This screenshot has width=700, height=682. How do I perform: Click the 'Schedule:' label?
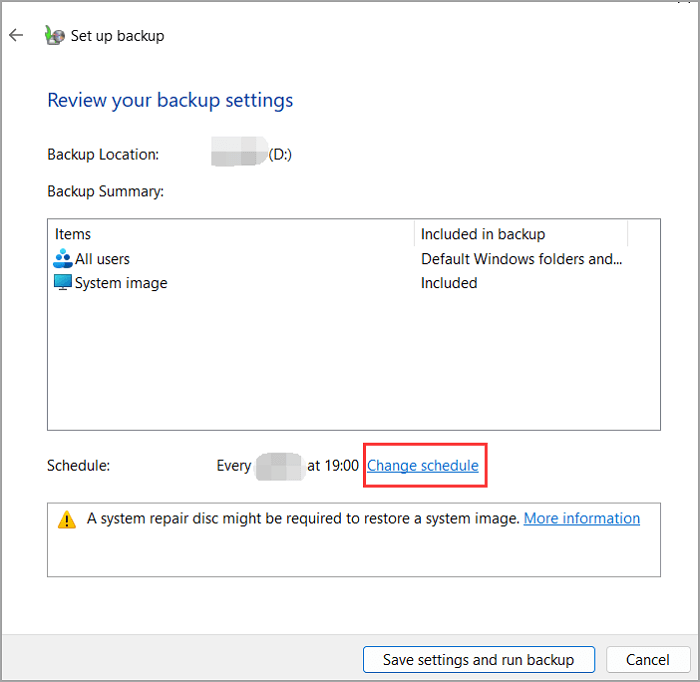79,466
